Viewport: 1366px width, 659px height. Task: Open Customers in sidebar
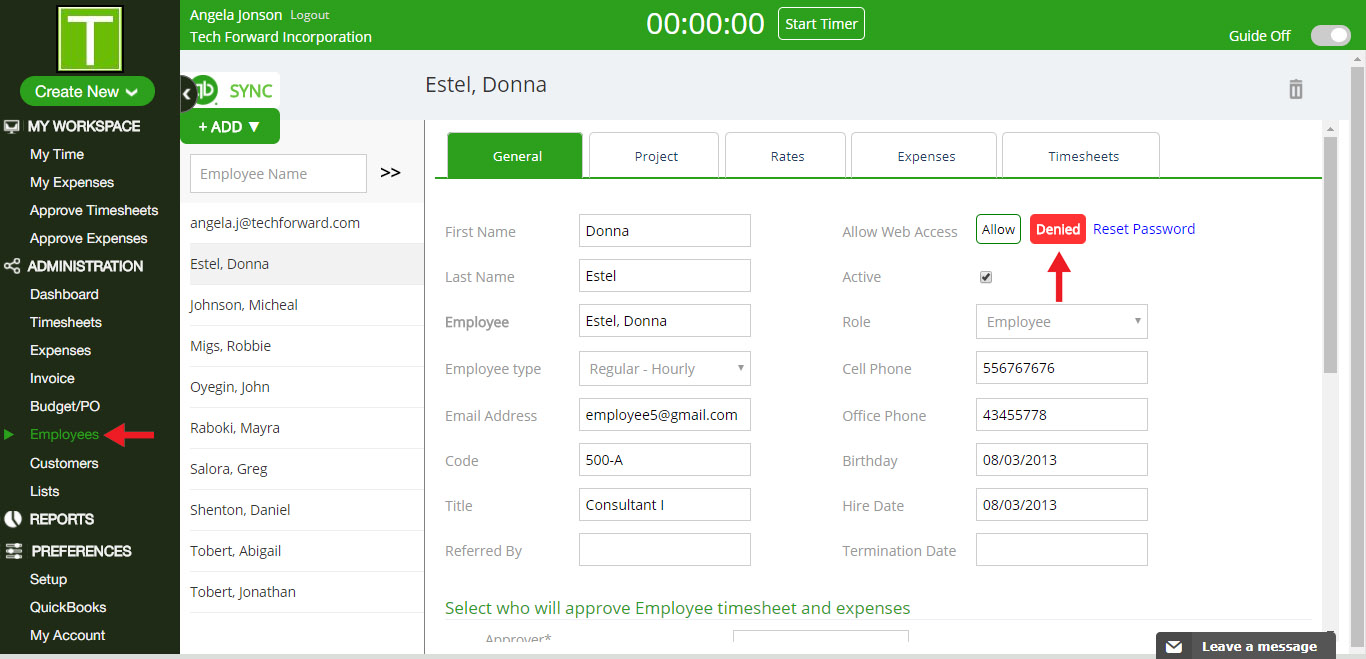[64, 464]
